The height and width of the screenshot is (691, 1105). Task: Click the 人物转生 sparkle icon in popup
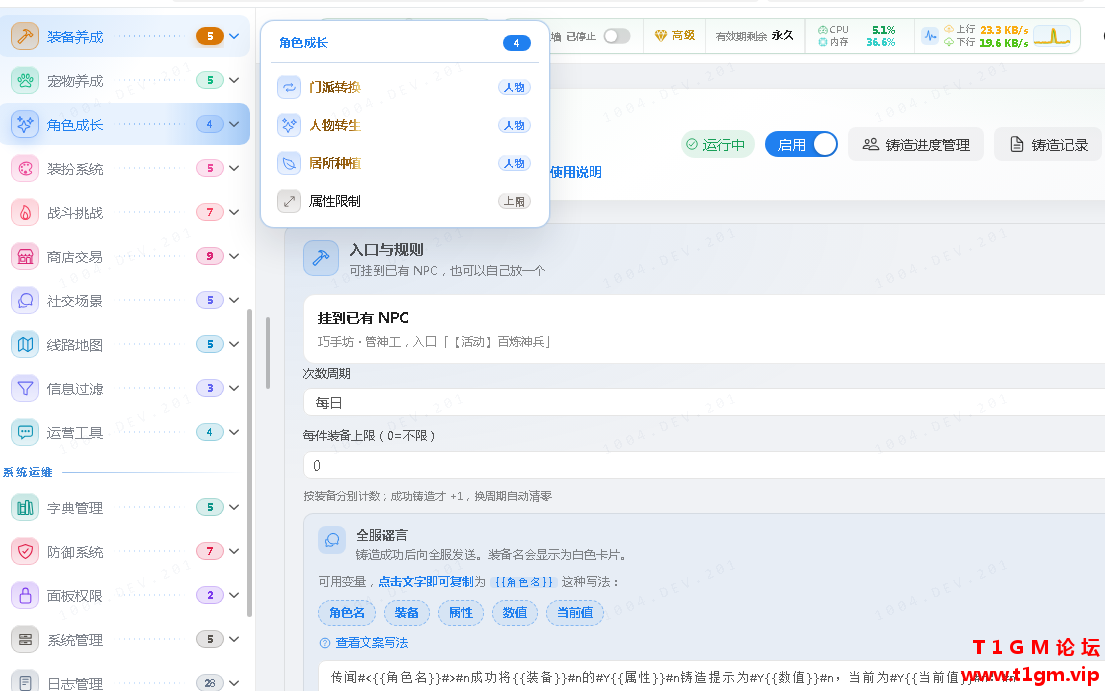click(289, 125)
